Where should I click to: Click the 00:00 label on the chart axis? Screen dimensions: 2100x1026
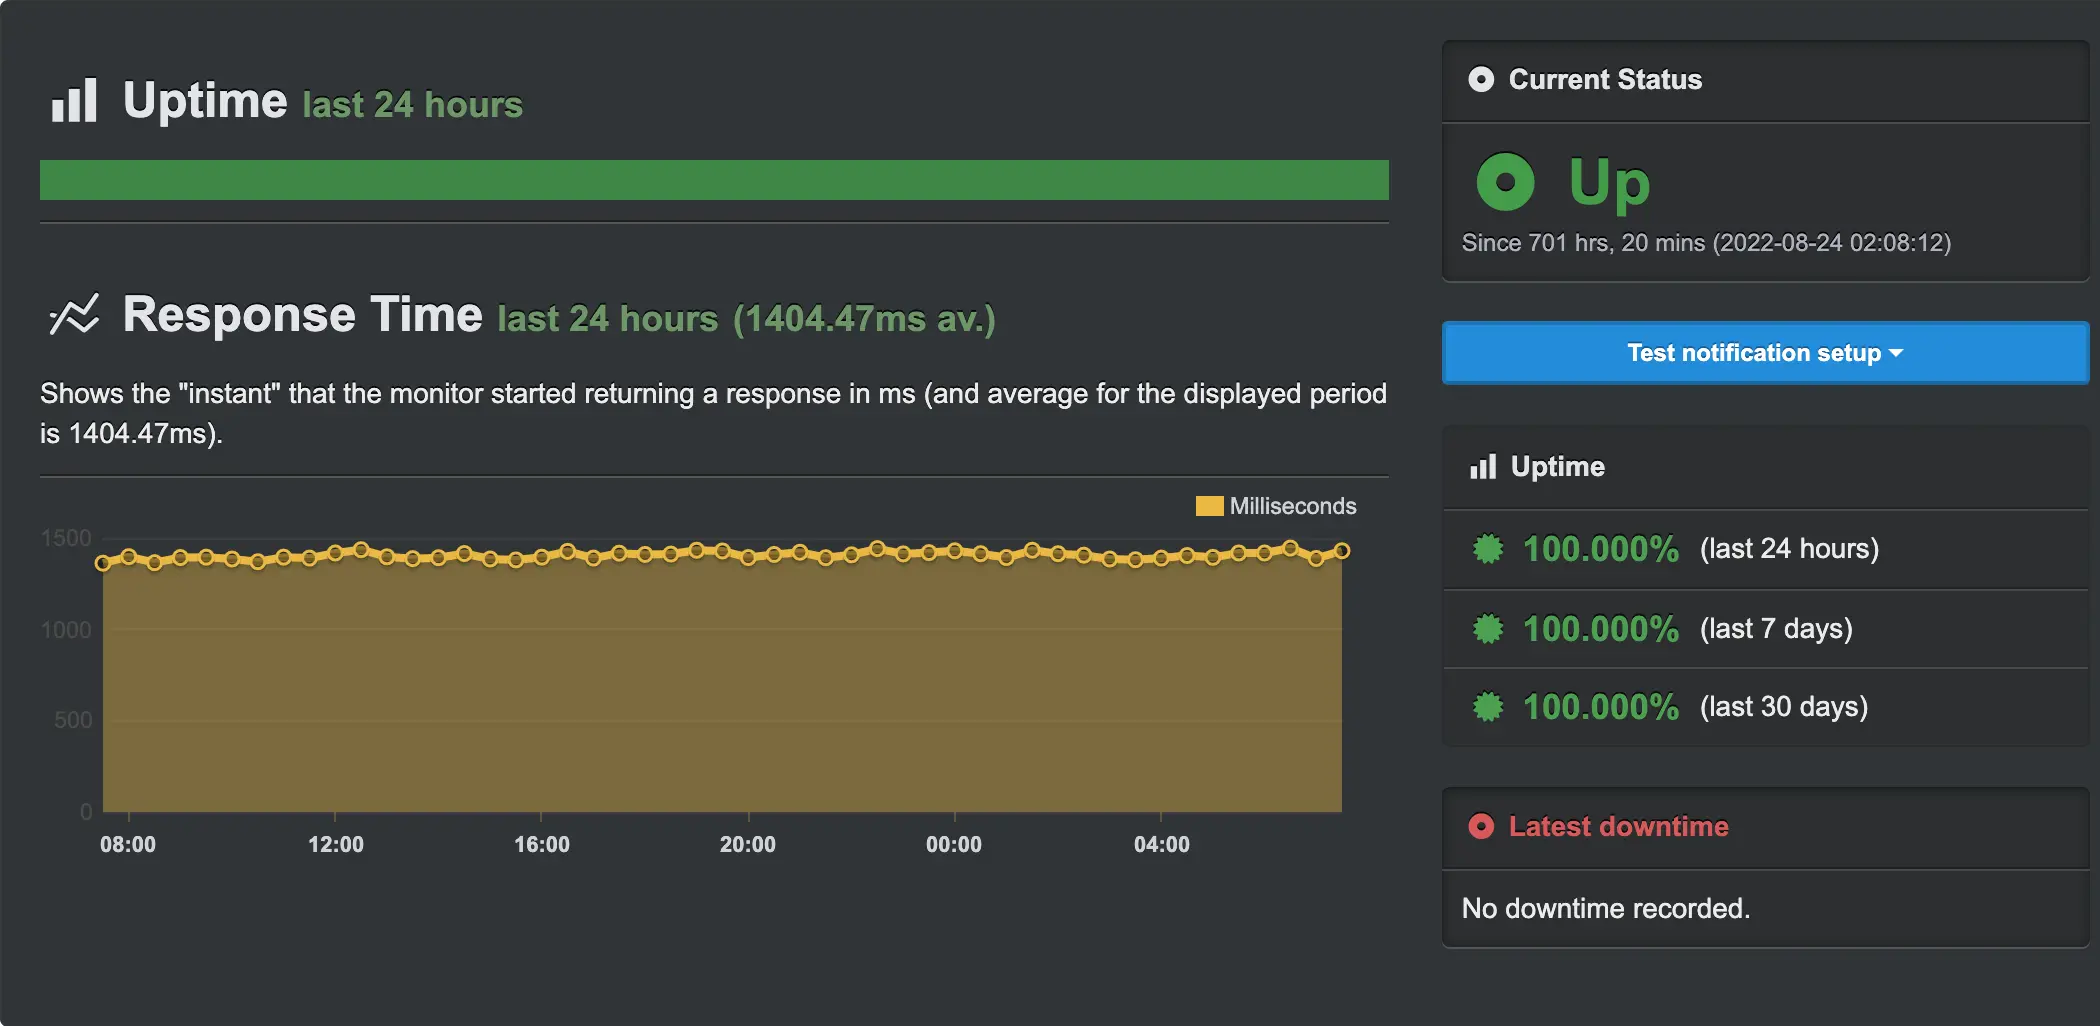(954, 844)
